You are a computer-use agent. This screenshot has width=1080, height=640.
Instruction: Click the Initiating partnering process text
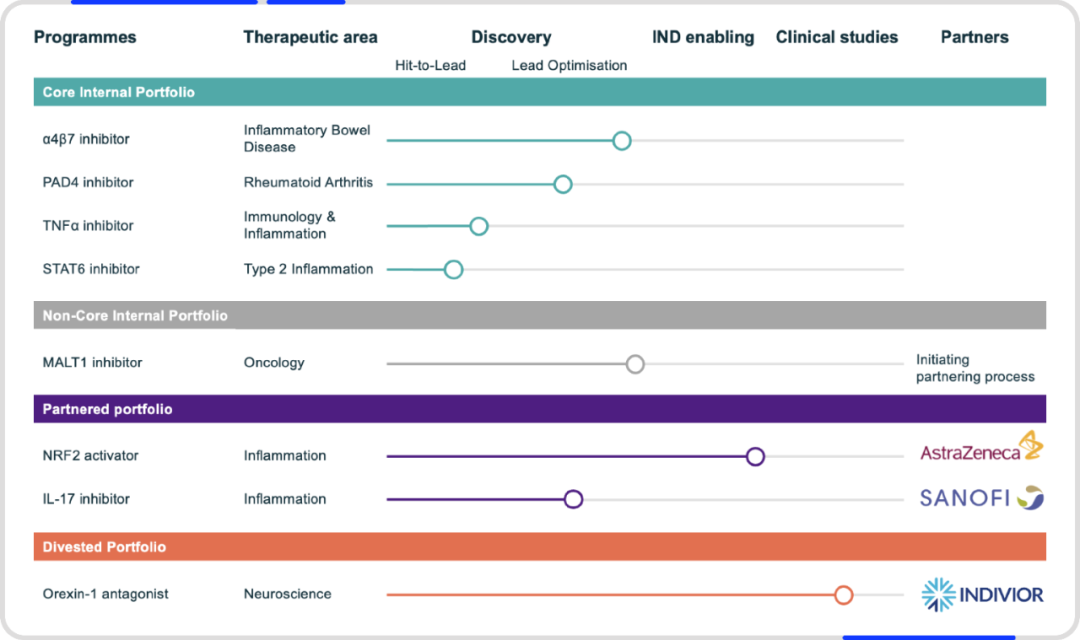pyautogui.click(x=975, y=368)
